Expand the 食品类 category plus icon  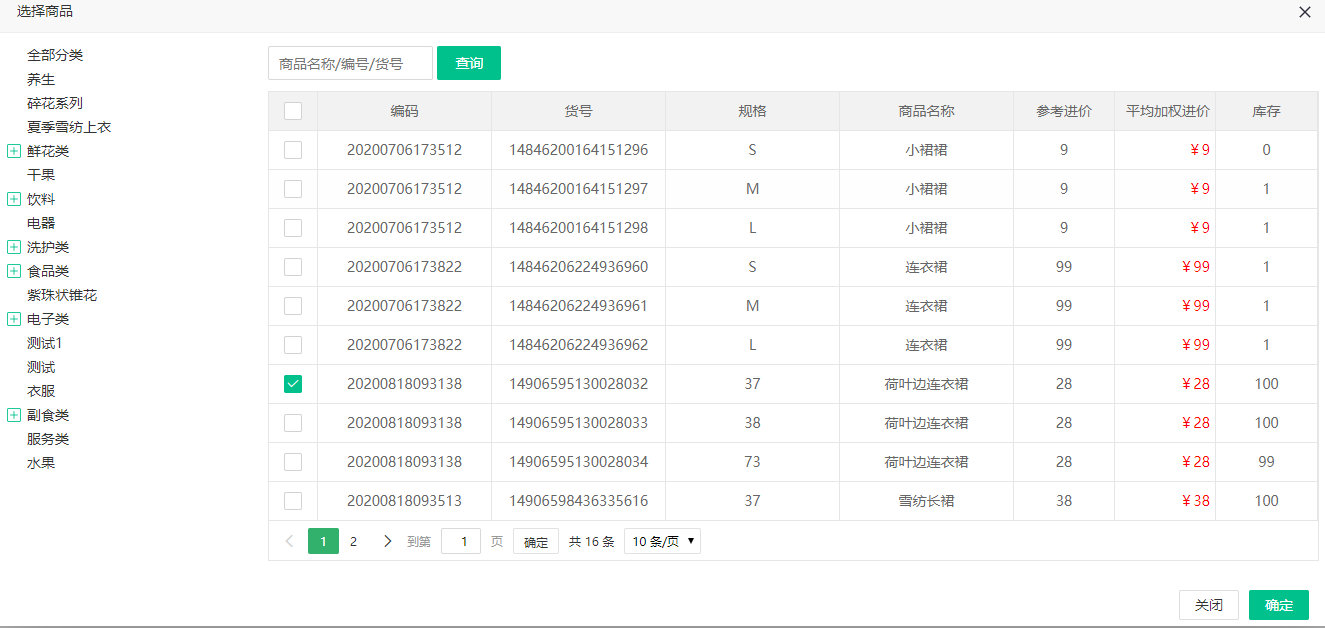[14, 271]
